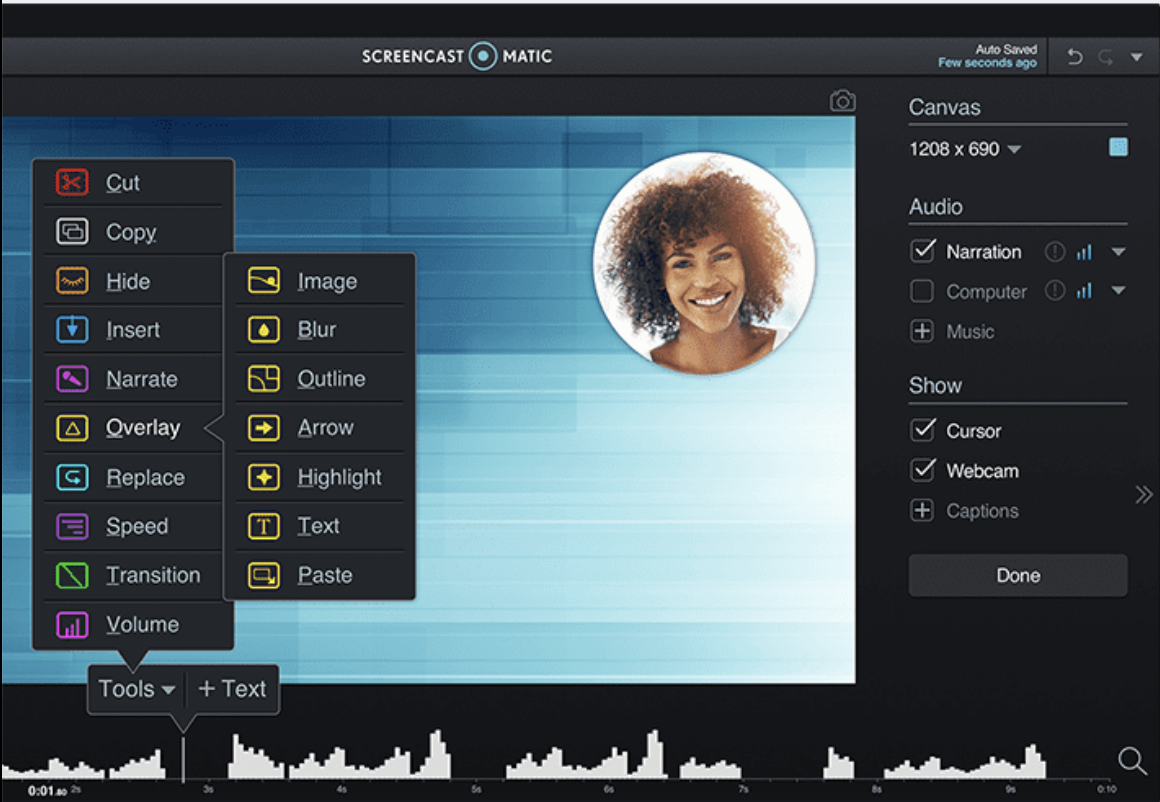Click the + Text button
The width and height of the screenshot is (1160, 802).
point(232,689)
